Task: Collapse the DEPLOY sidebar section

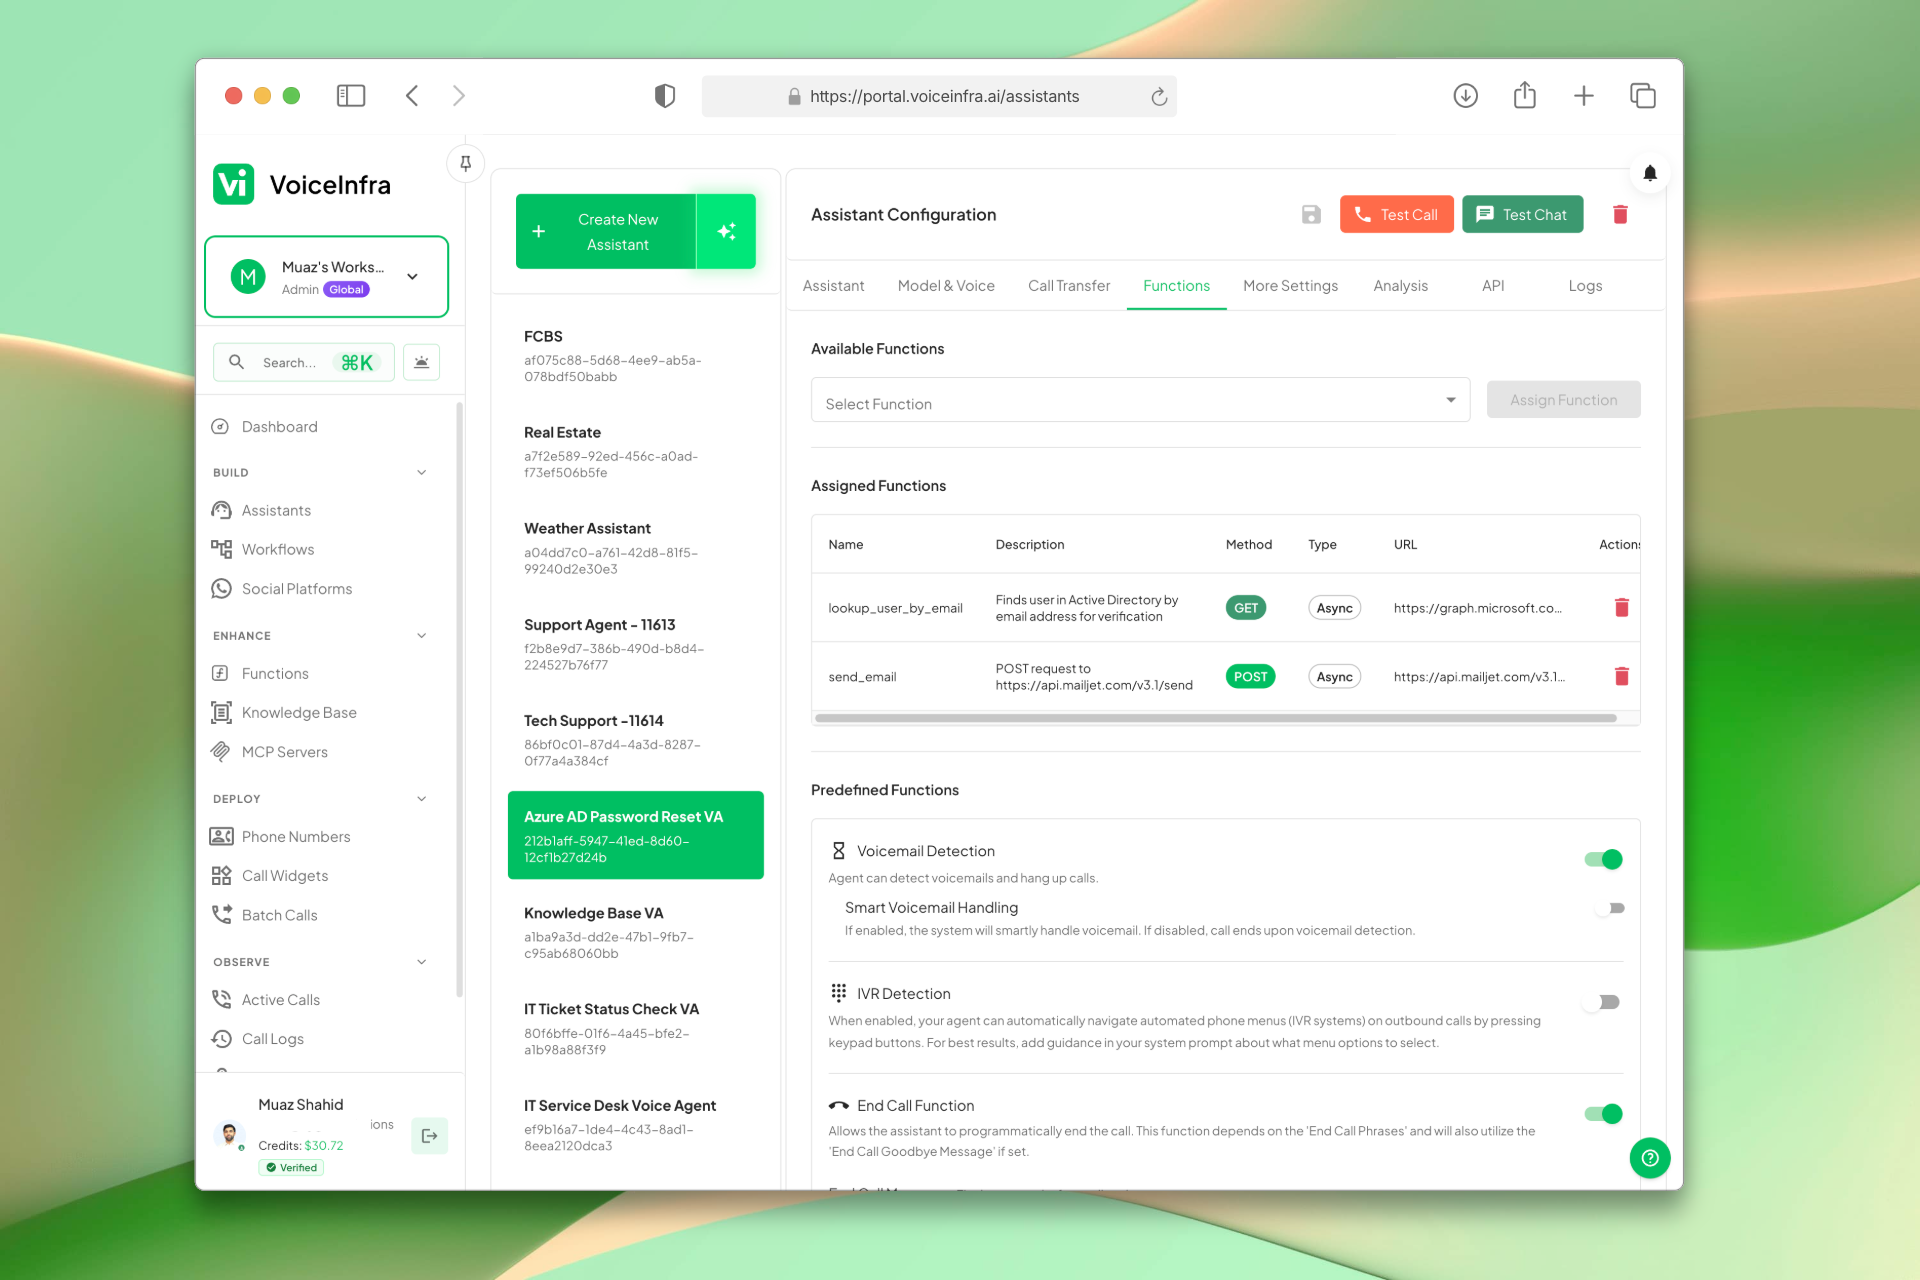Action: tap(421, 798)
